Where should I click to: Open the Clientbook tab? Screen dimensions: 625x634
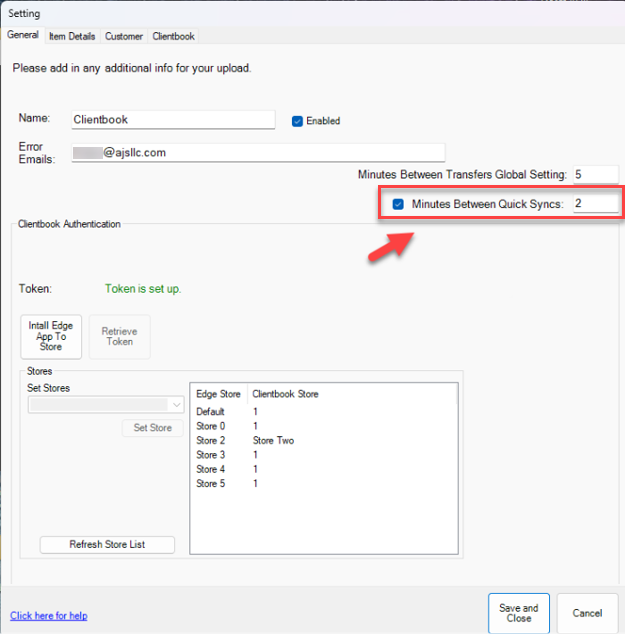click(173, 36)
